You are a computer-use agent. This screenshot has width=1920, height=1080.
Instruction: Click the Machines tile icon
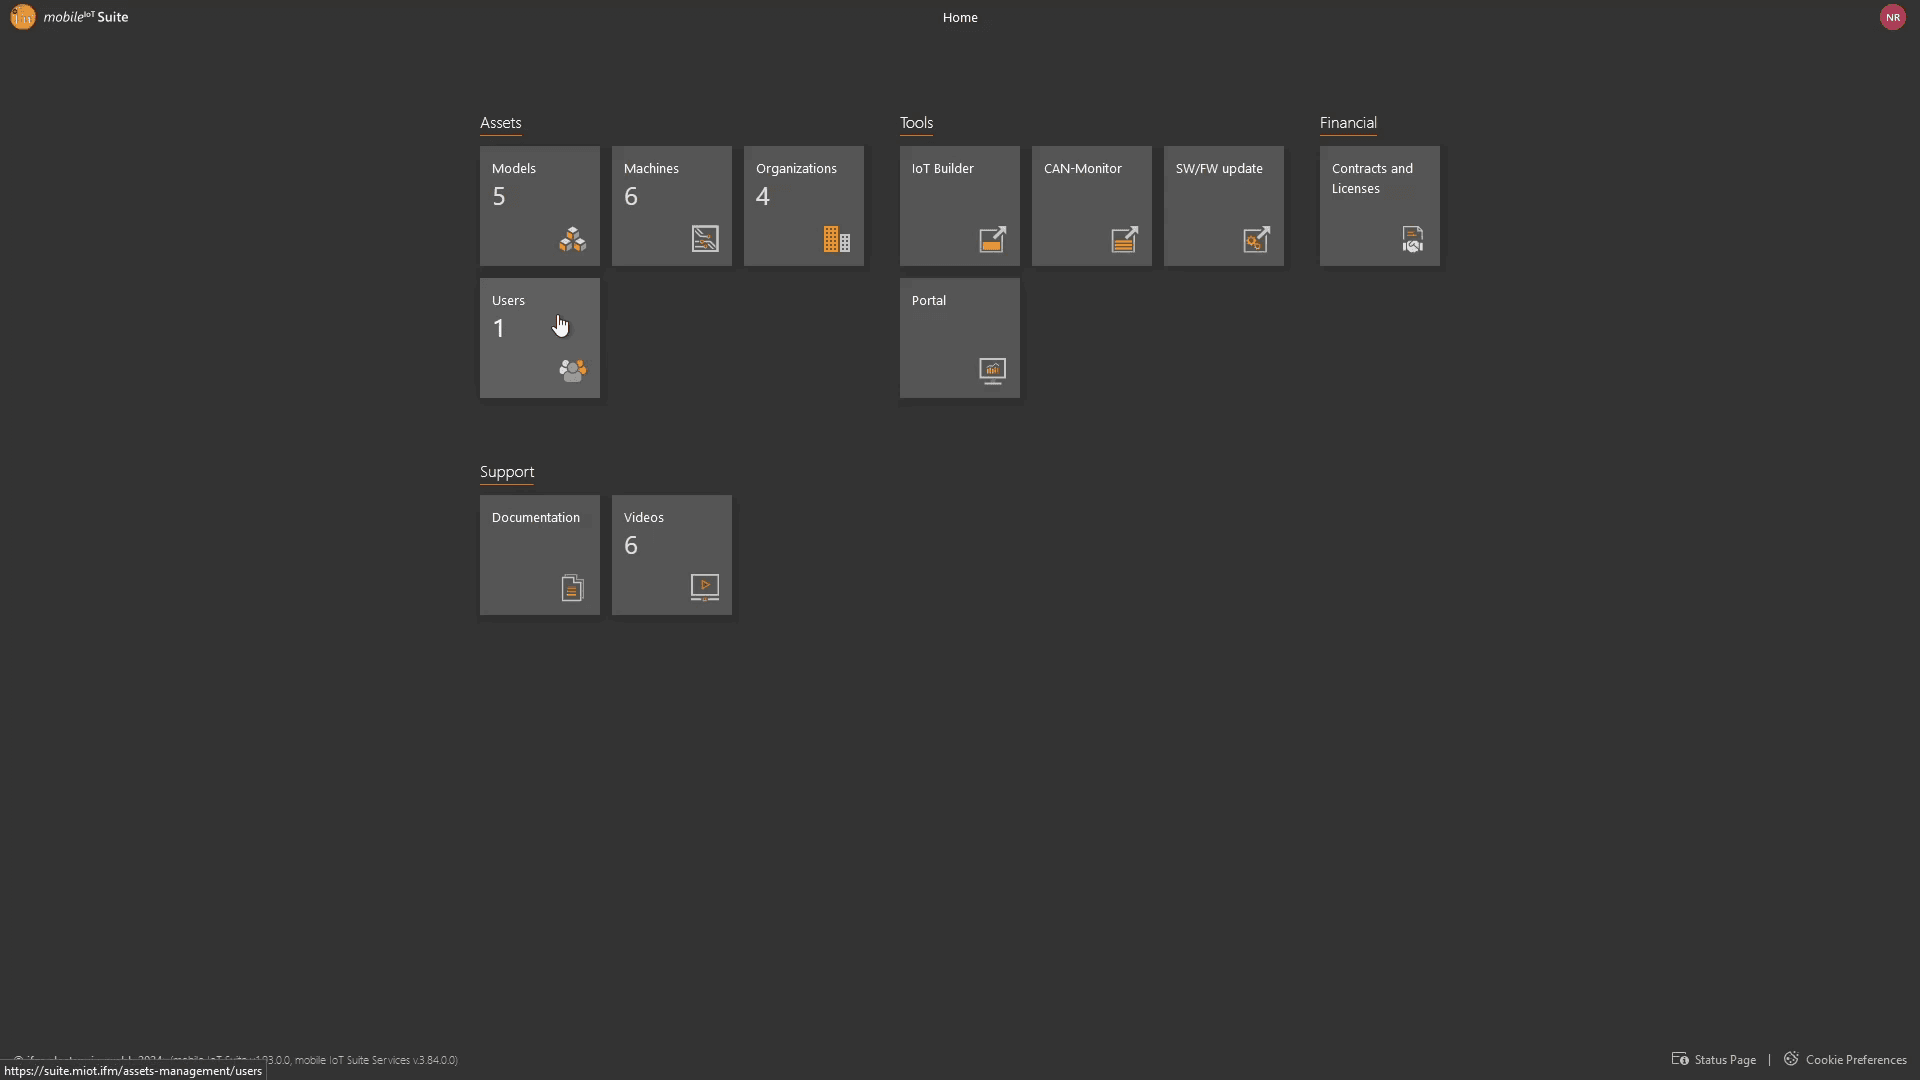(704, 239)
